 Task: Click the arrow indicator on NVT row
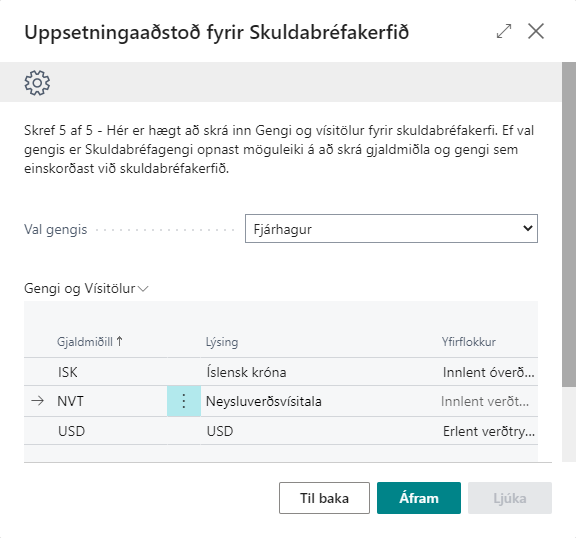[37, 401]
